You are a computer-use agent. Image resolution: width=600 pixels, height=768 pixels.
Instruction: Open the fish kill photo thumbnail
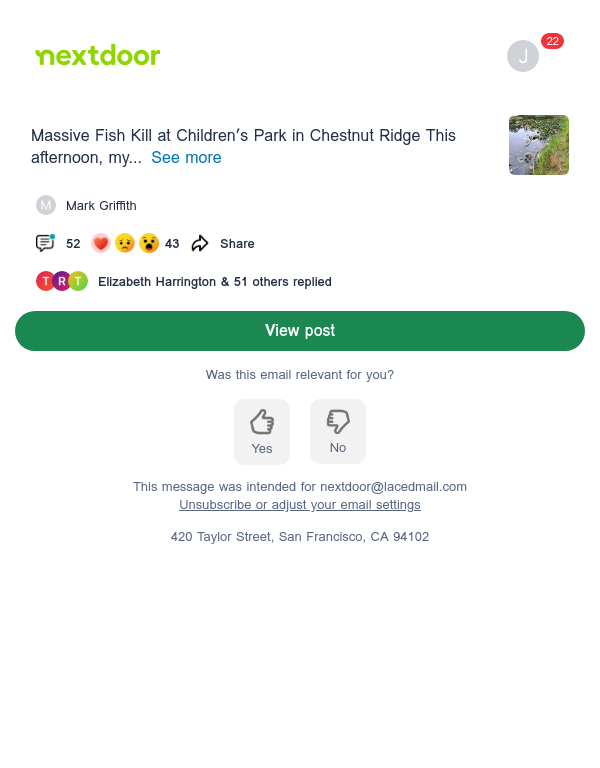point(539,145)
